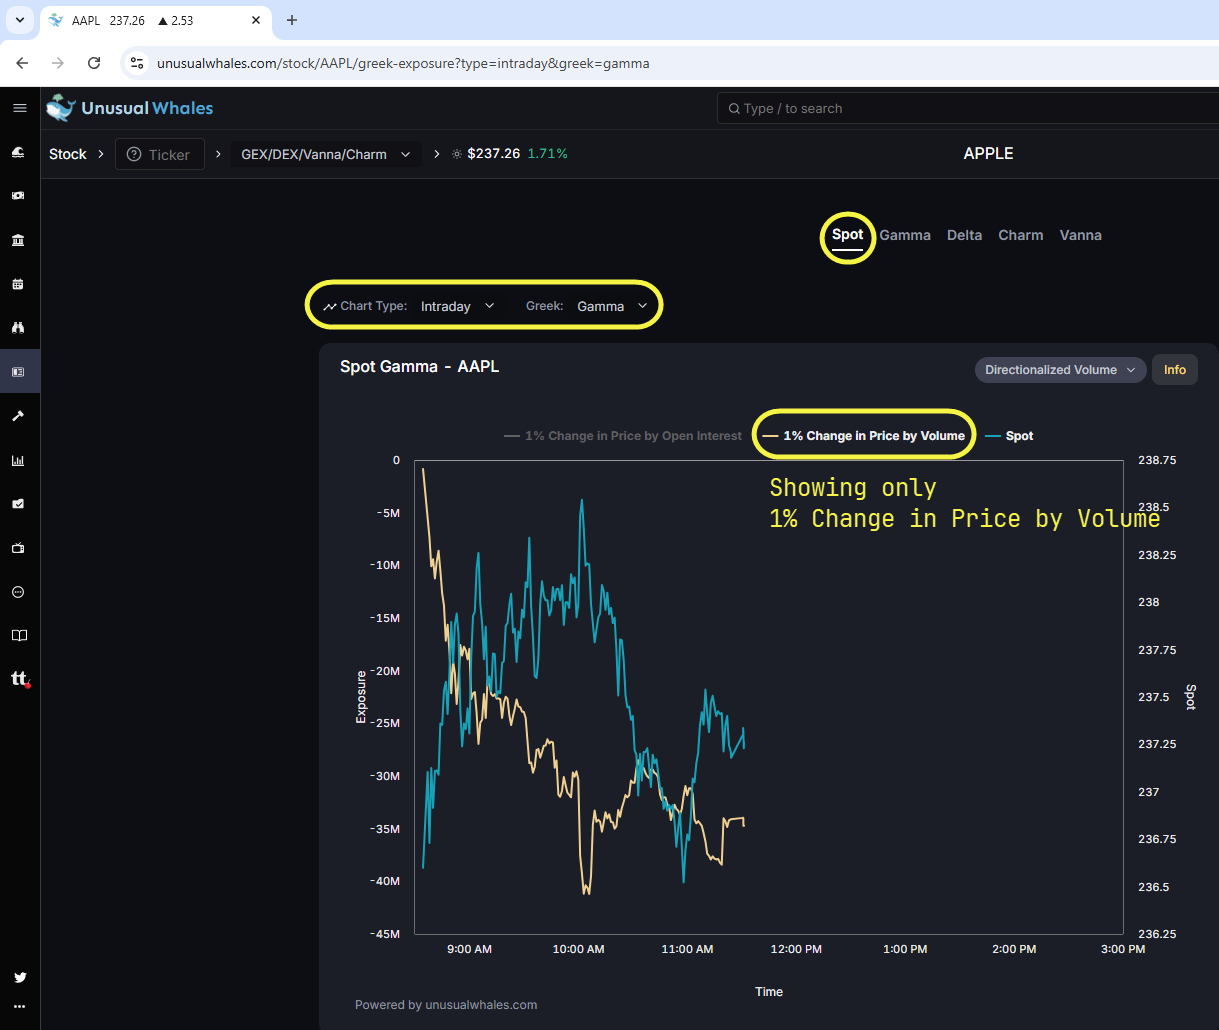Click the 1.71% change text
This screenshot has width=1219, height=1030.
point(547,154)
